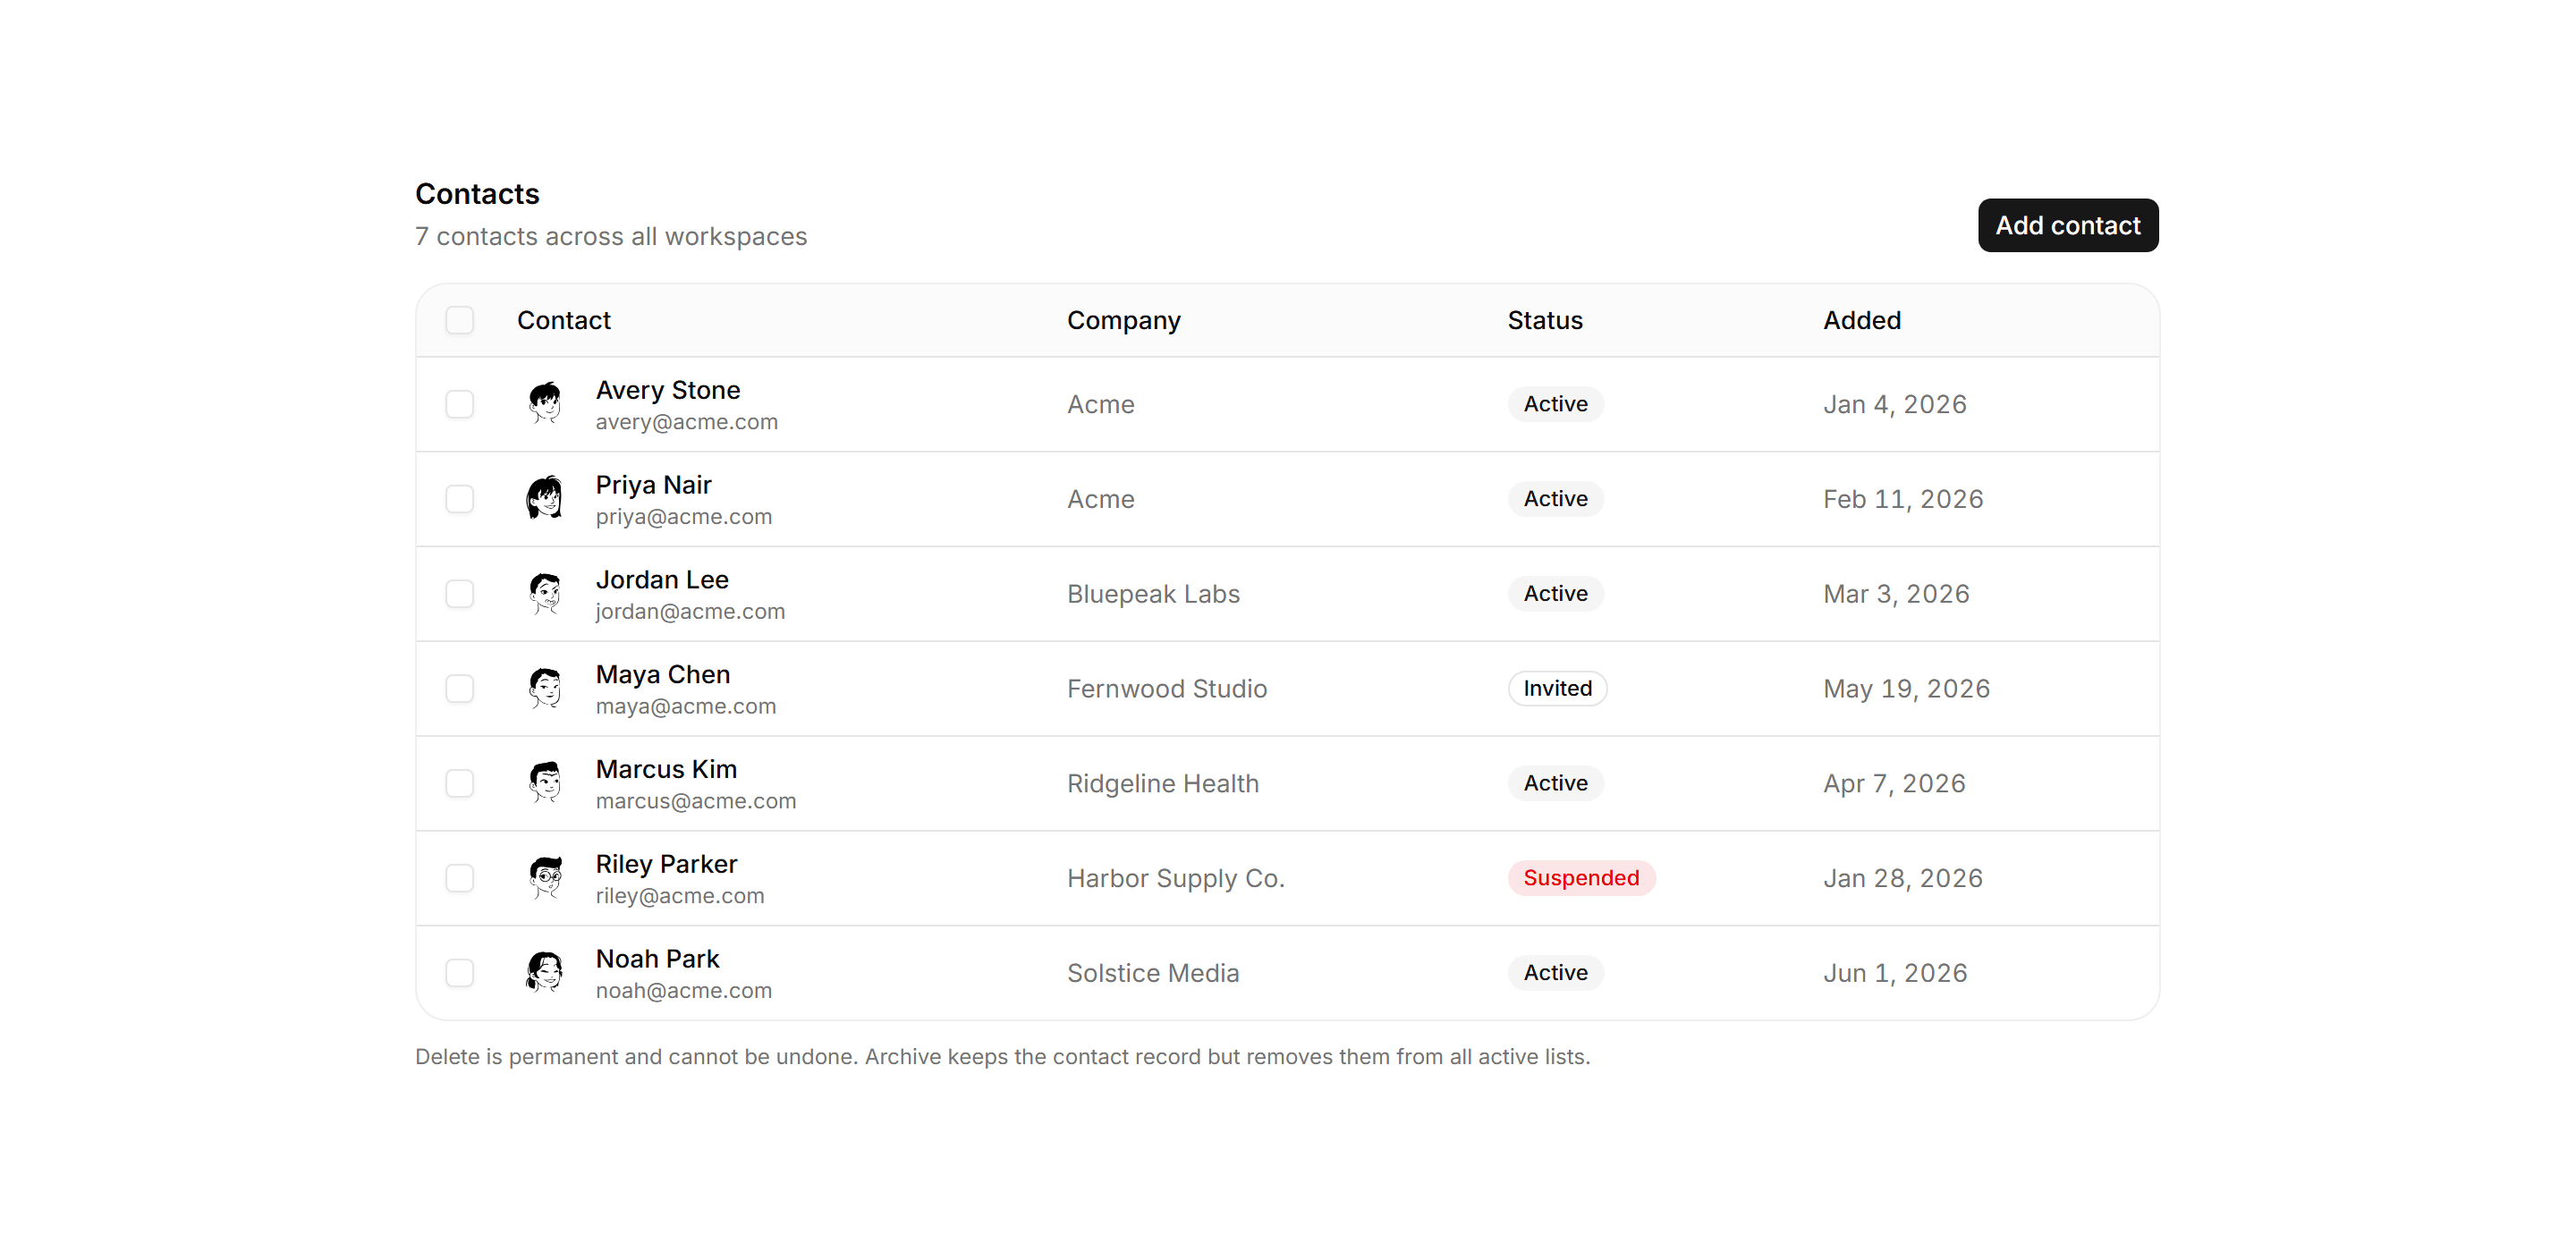
Task: Select Jordan Lee's row checkbox
Action: [x=460, y=594]
